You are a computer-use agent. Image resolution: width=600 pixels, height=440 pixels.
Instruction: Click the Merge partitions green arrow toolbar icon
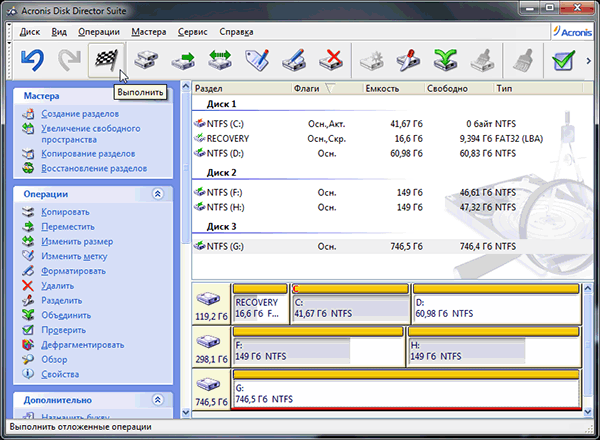(x=445, y=60)
